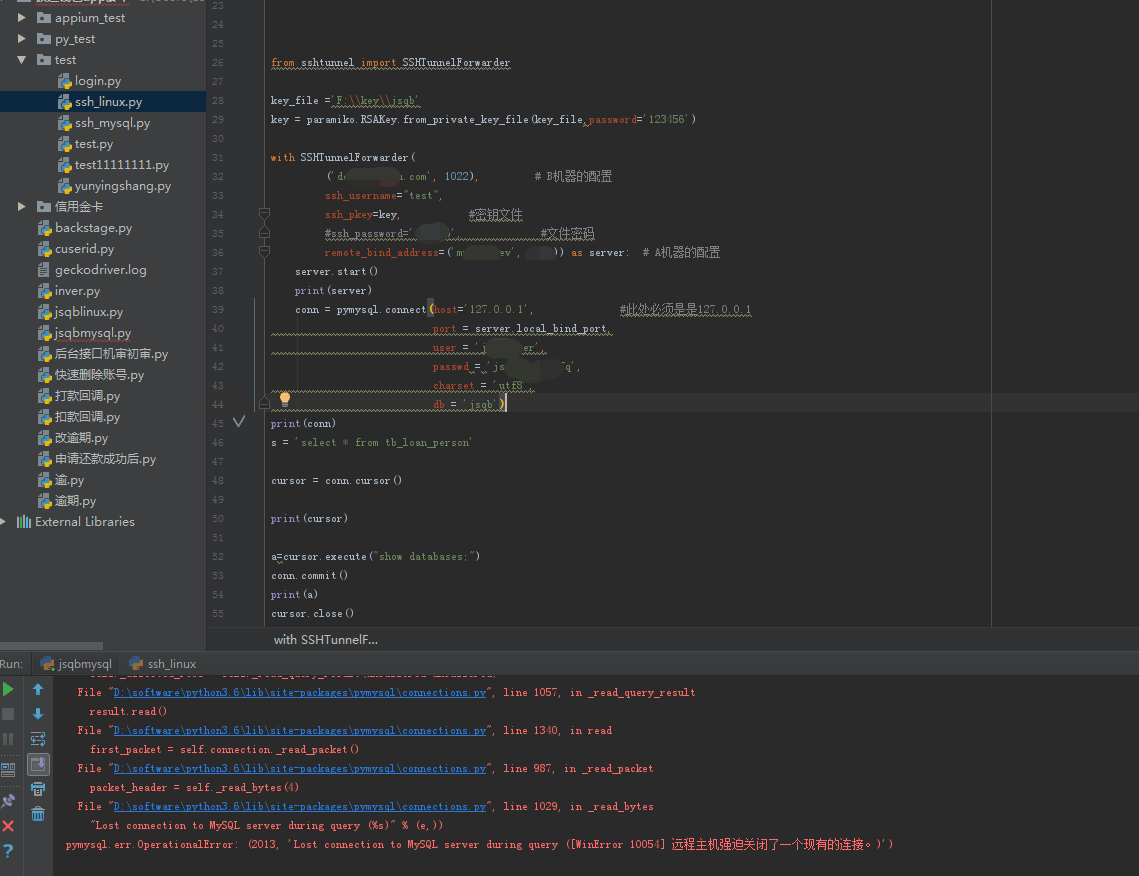Open connections.py link at line 1340

[x=300, y=731]
